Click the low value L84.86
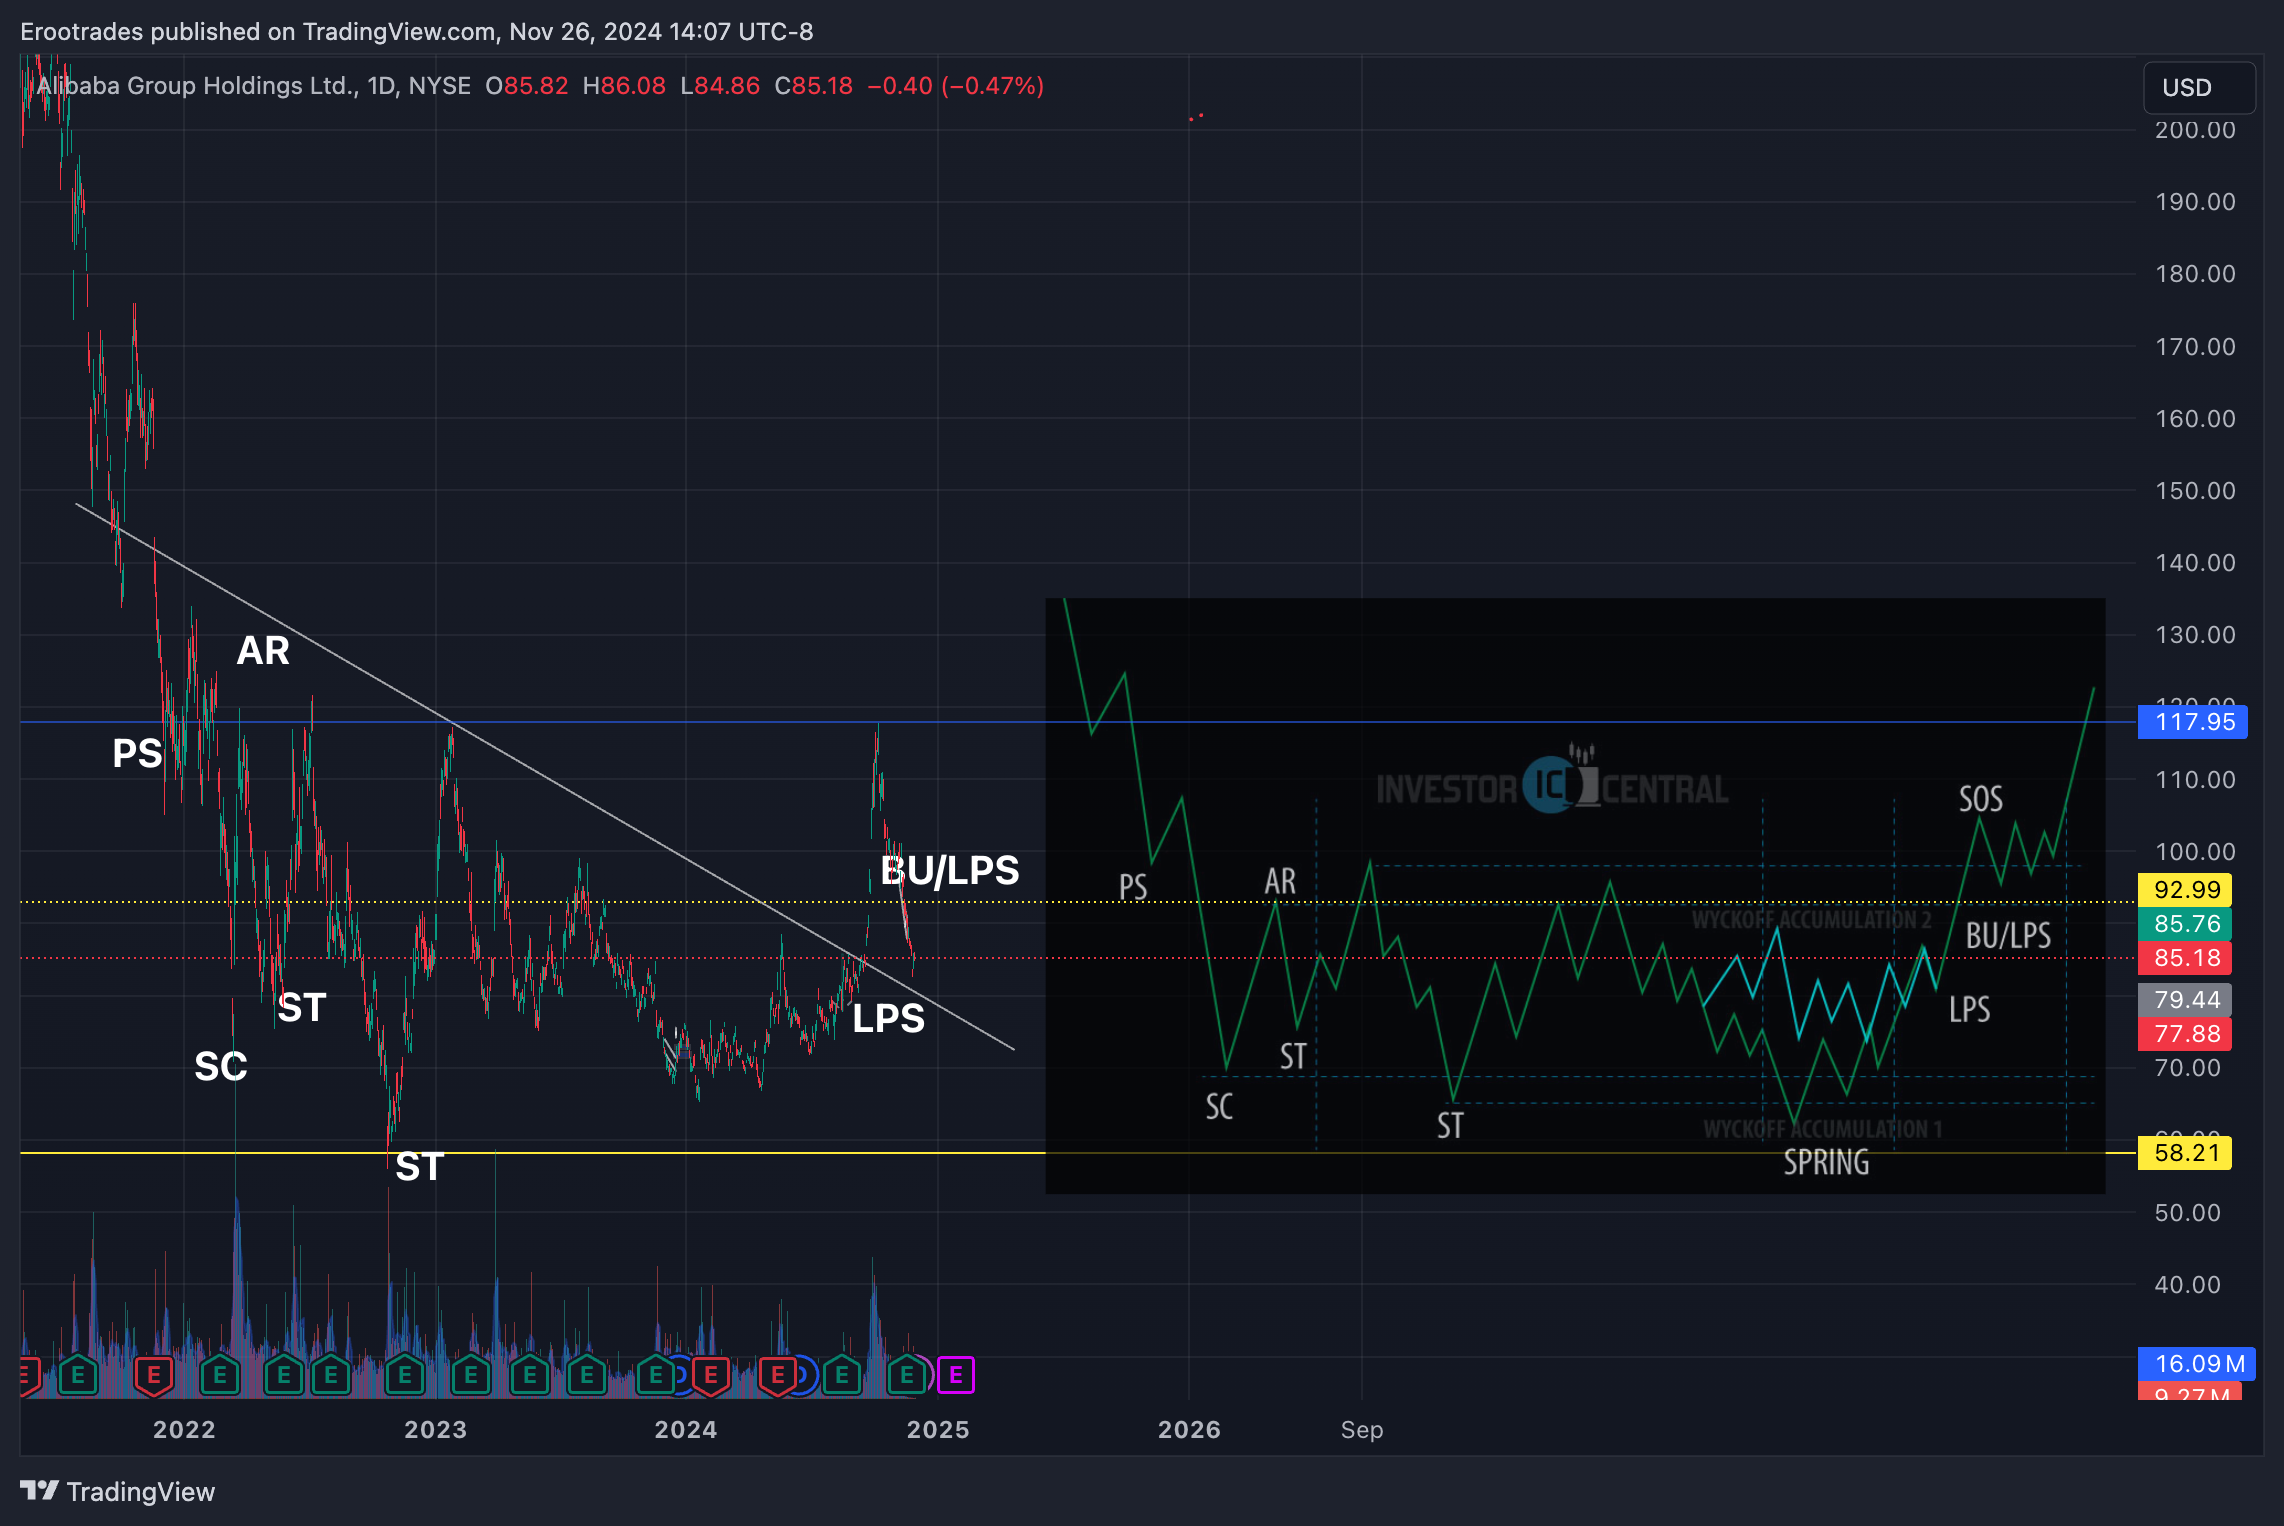This screenshot has height=1526, width=2284. pos(720,86)
